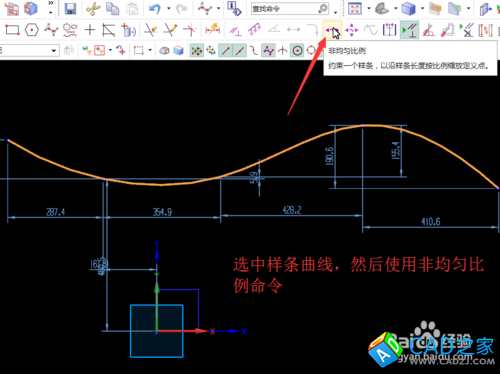This screenshot has width=500, height=374.
Task: Click the 428.2 dimension
Action: 292,210
